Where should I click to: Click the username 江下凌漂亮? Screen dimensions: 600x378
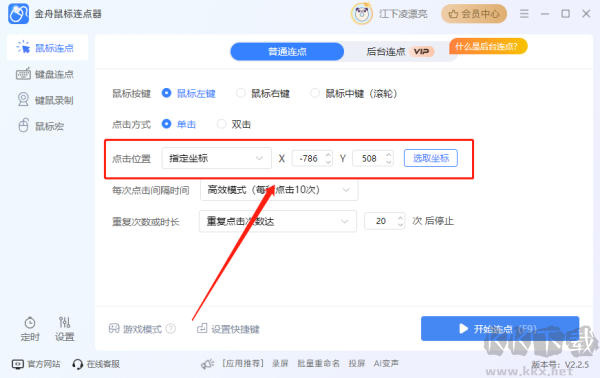pyautogui.click(x=403, y=14)
